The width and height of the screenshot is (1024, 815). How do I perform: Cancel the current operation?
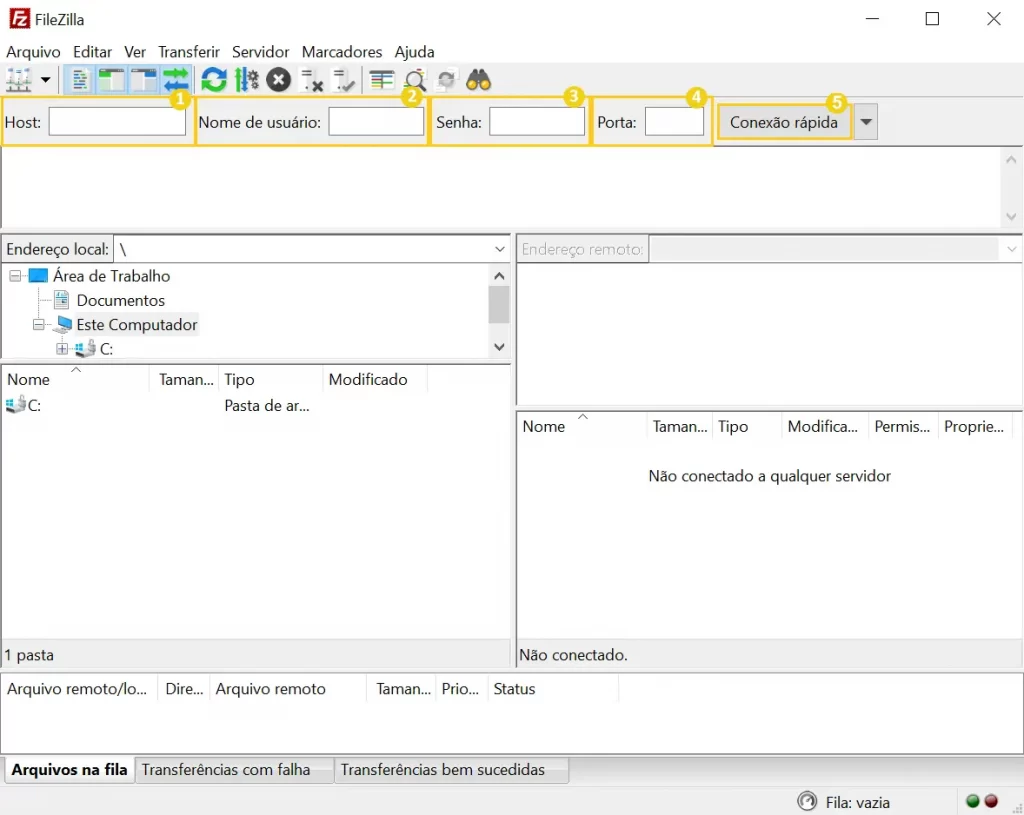pos(279,80)
